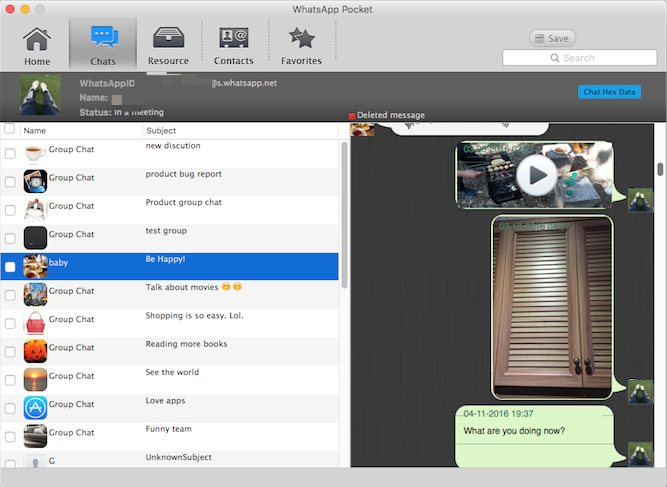Select the 'Reading more books' subject

click(186, 344)
